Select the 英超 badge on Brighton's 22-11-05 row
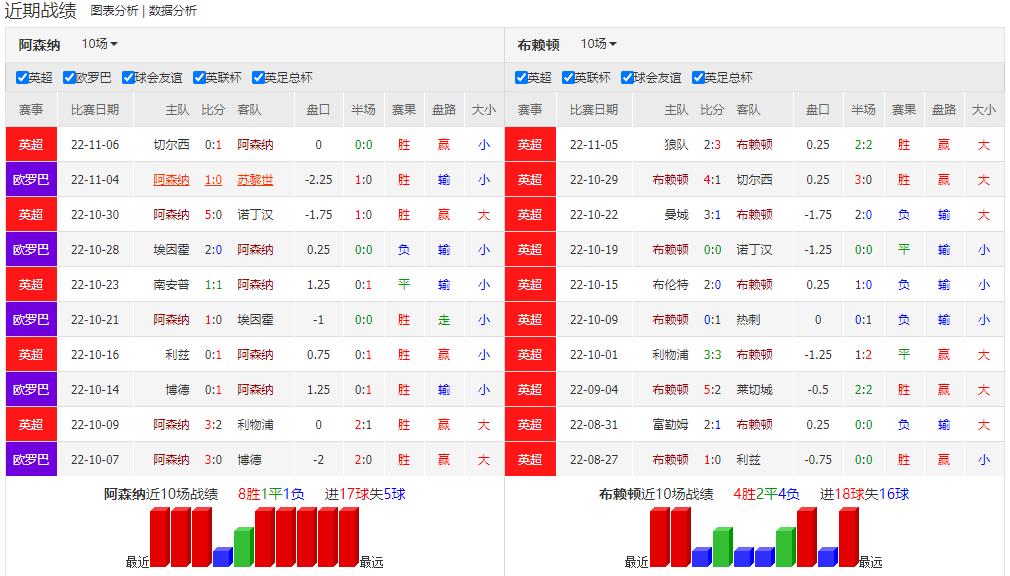 tap(531, 143)
